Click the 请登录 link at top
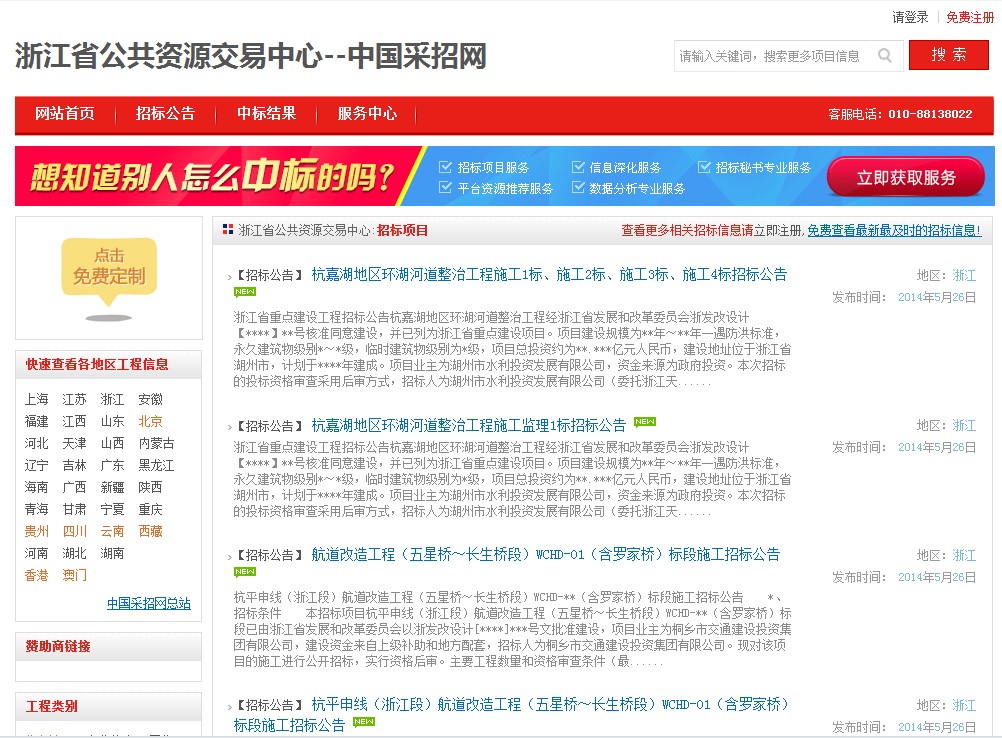This screenshot has width=1002, height=738. click(910, 17)
